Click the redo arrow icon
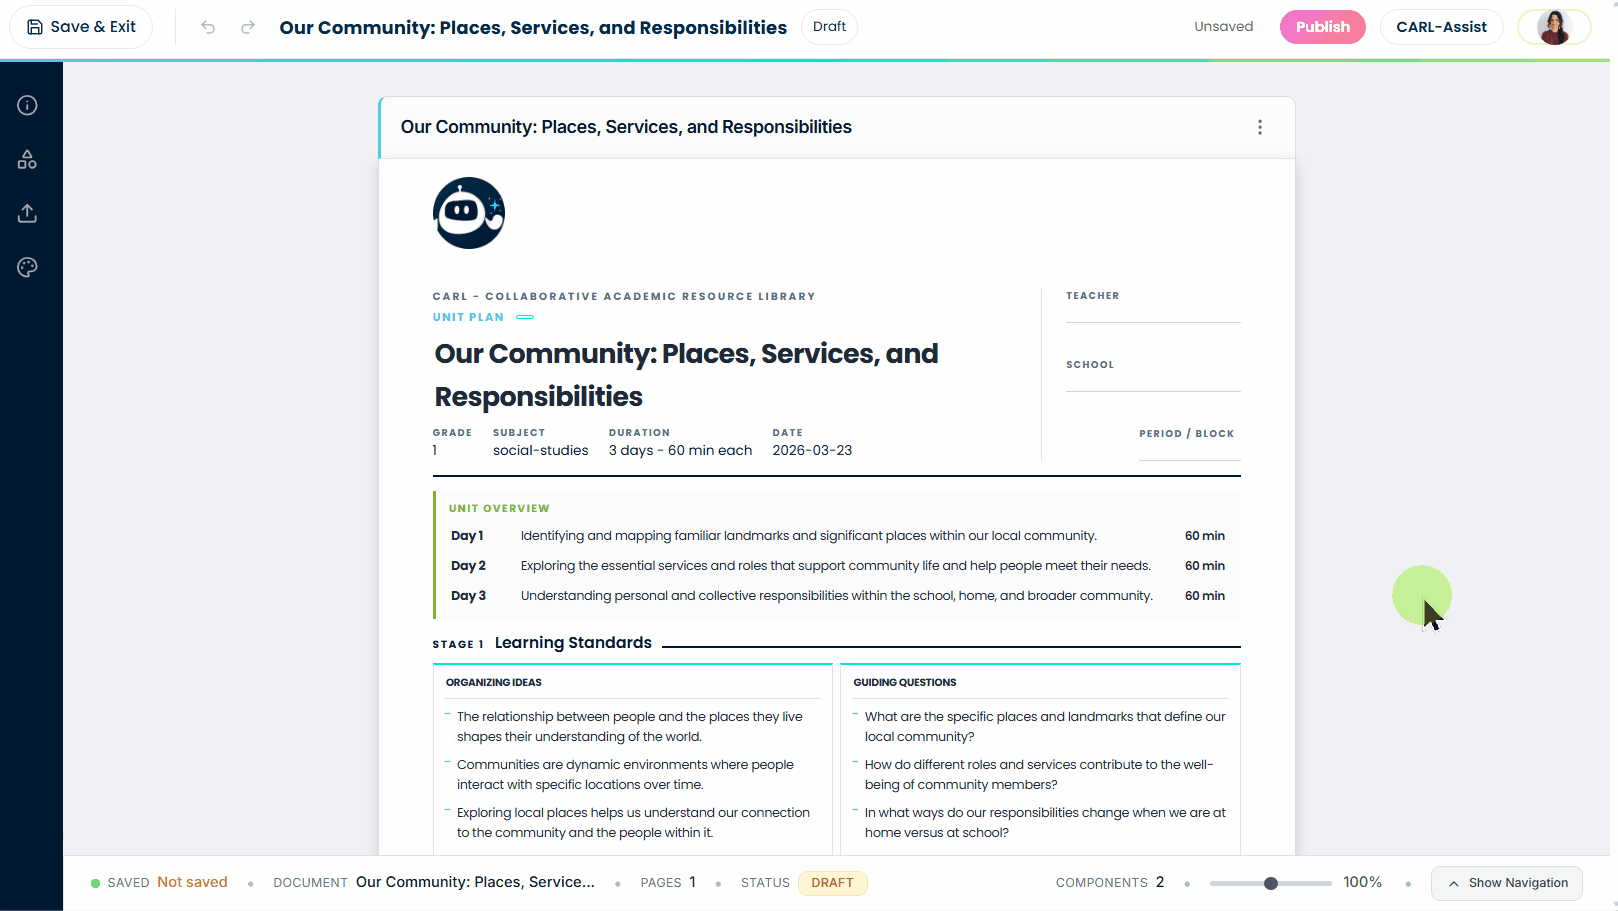Viewport: 1618px width, 911px height. point(248,27)
